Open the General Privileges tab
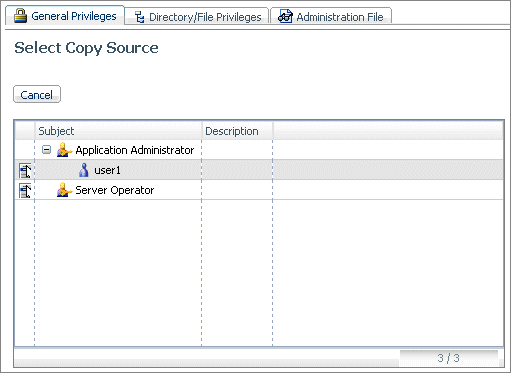The height and width of the screenshot is (374, 512). click(x=65, y=16)
